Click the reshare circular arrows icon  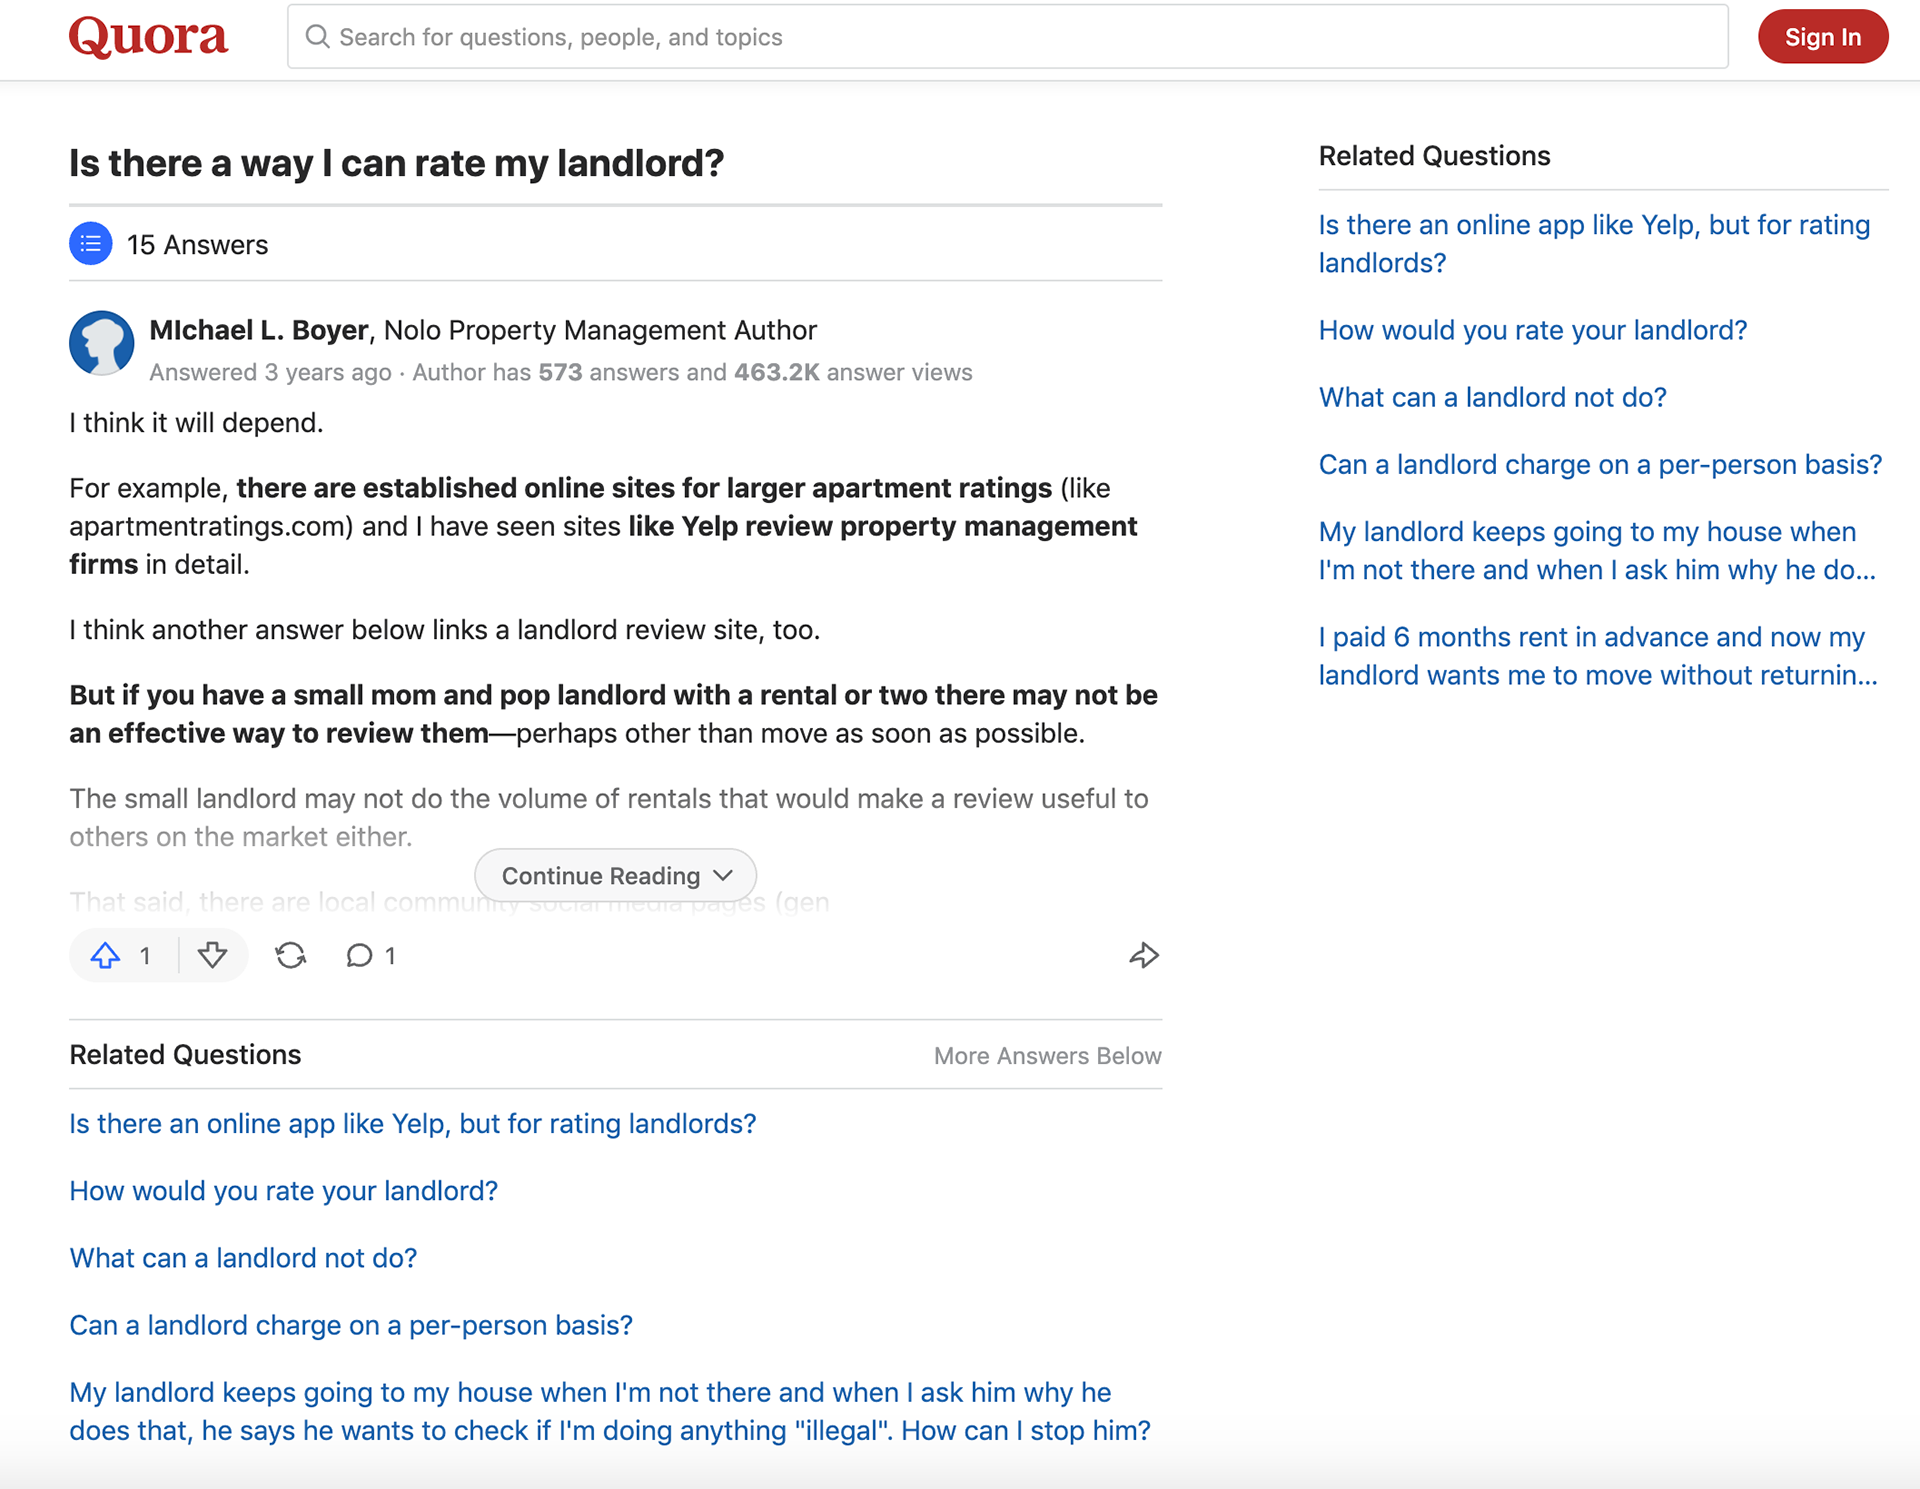click(x=291, y=956)
